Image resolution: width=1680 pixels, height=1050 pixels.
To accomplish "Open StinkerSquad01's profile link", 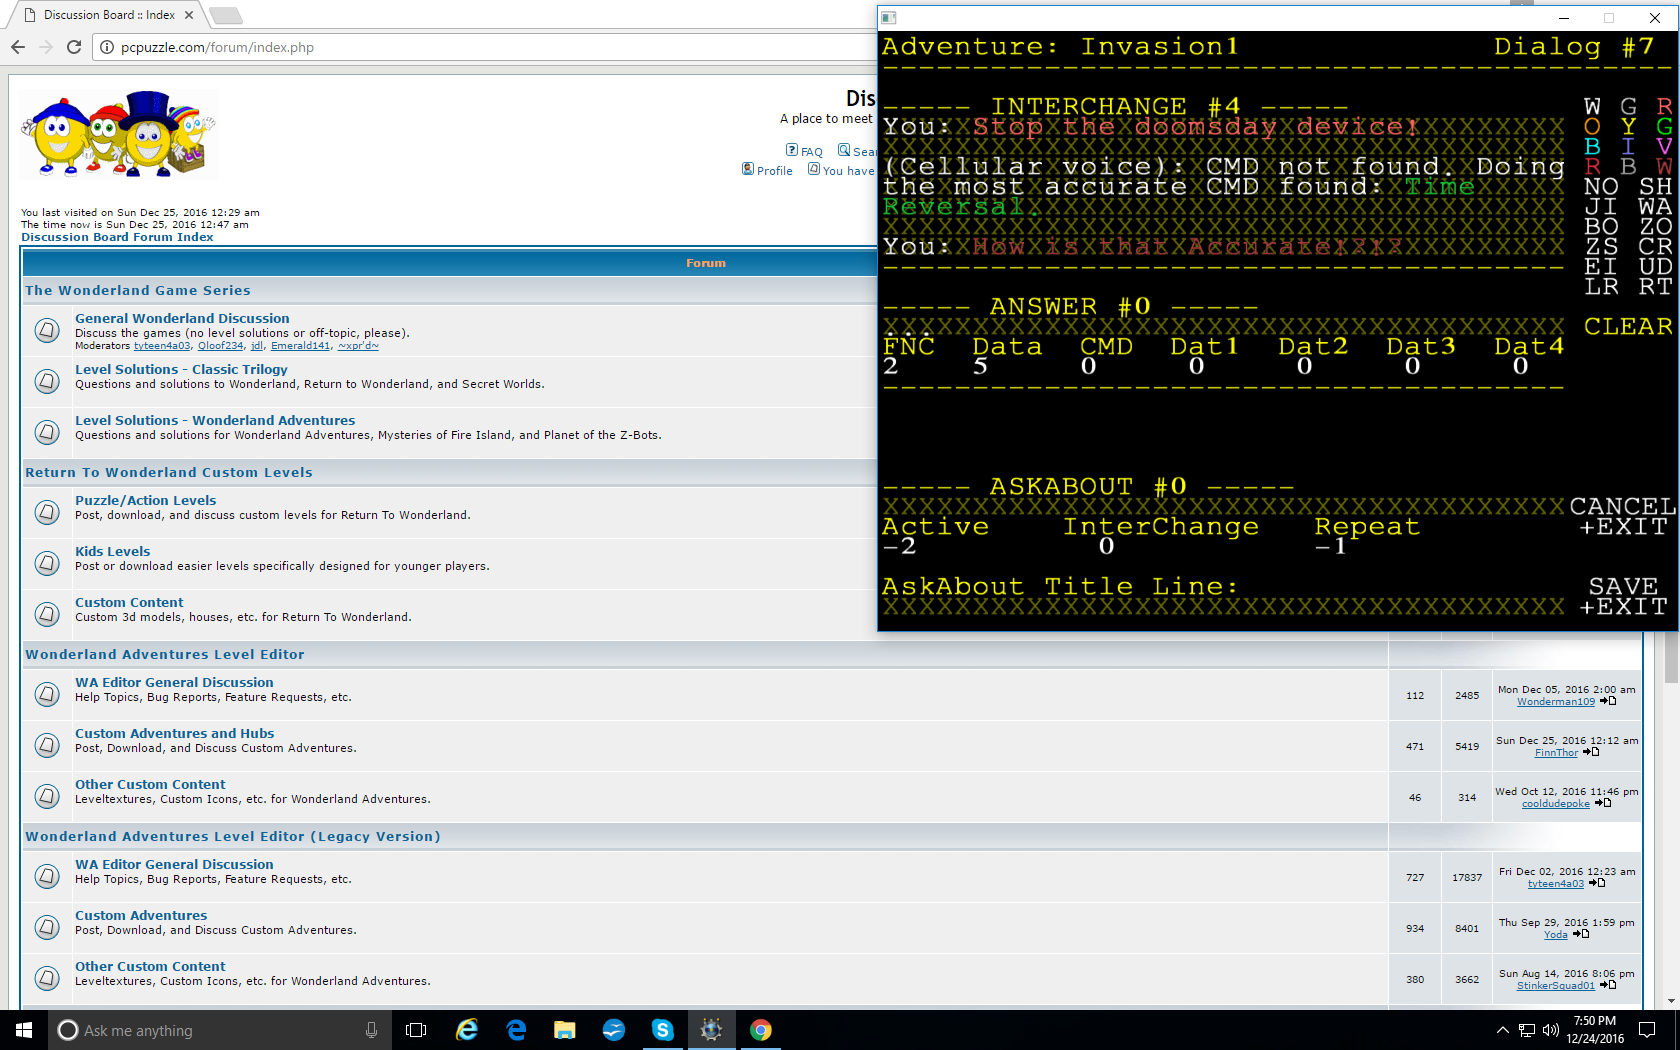I will (1555, 986).
